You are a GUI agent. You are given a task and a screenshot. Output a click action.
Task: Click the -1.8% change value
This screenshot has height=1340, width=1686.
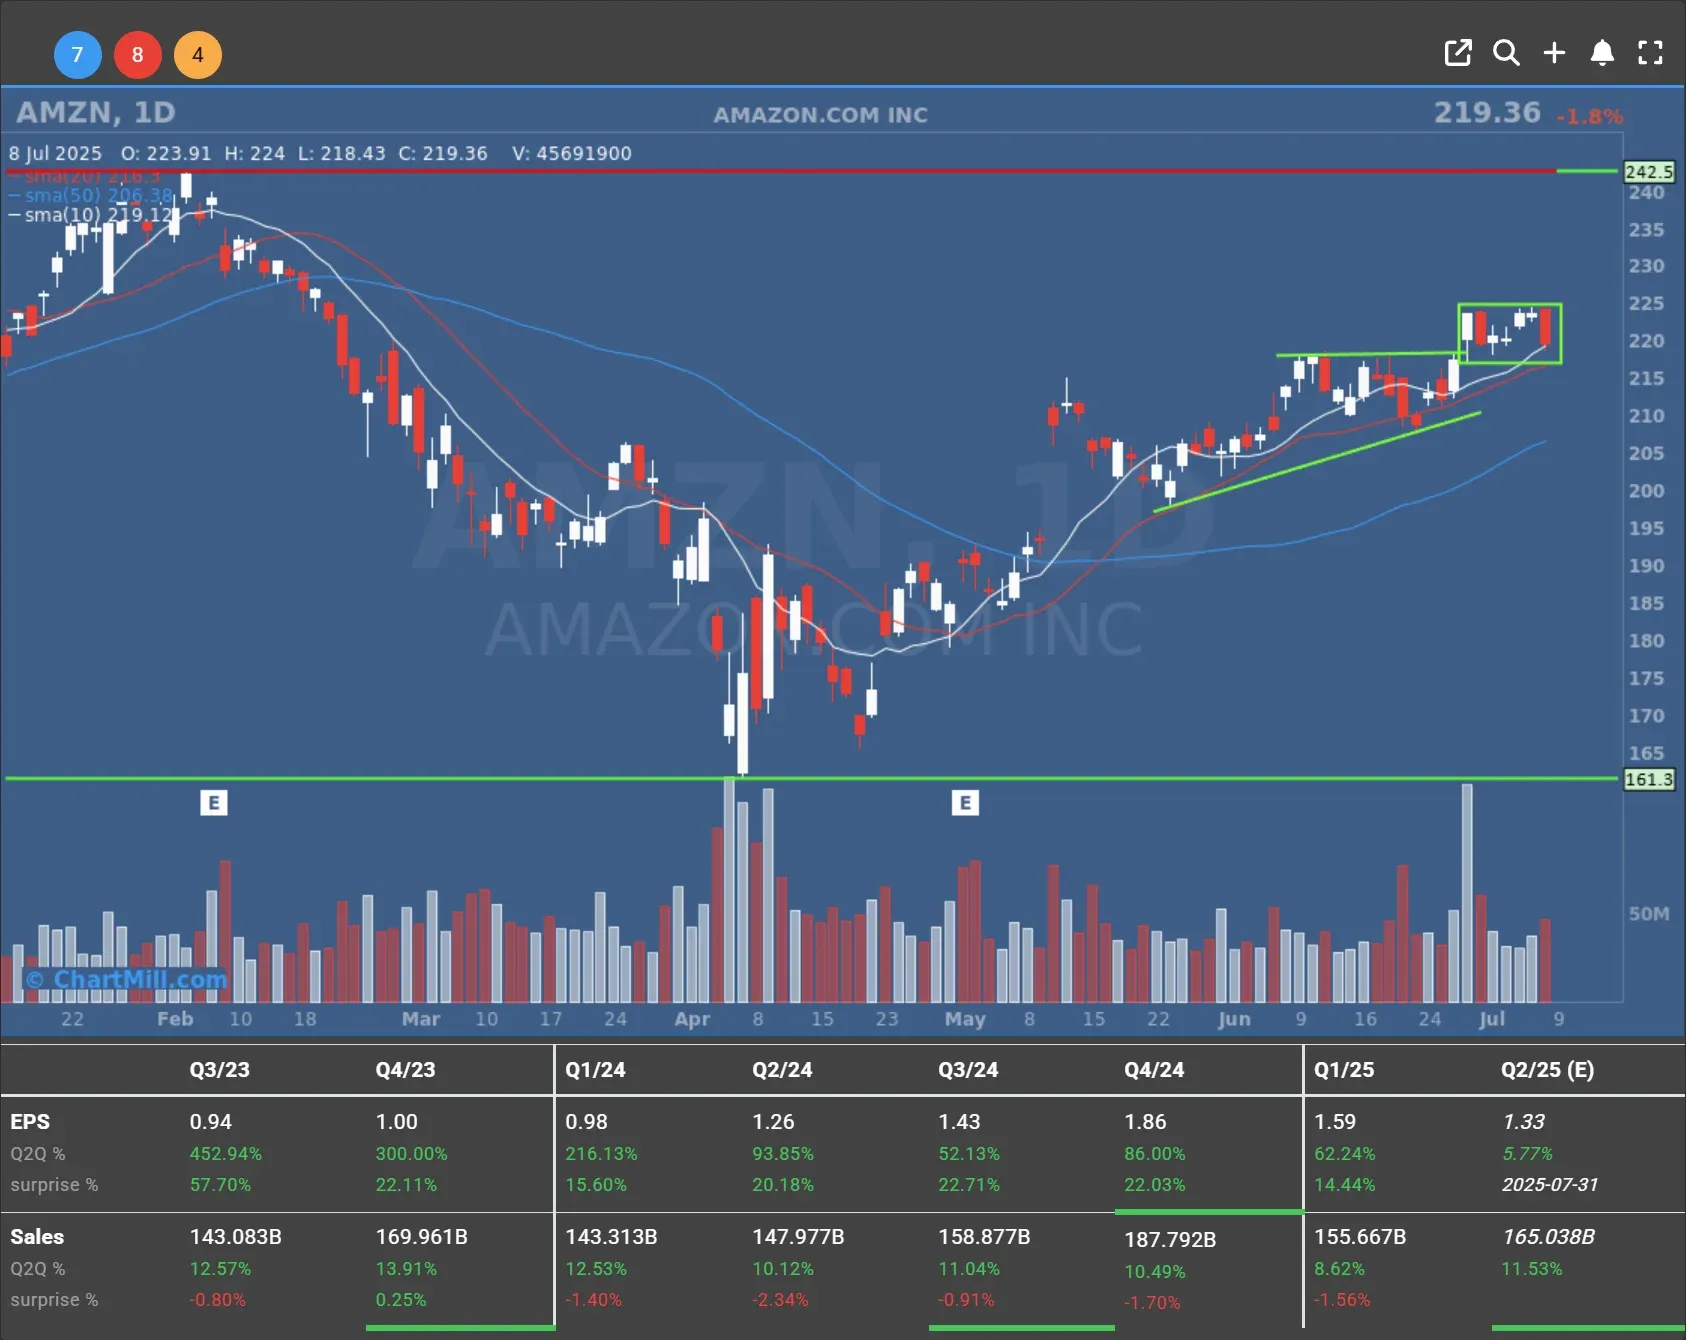(1589, 117)
